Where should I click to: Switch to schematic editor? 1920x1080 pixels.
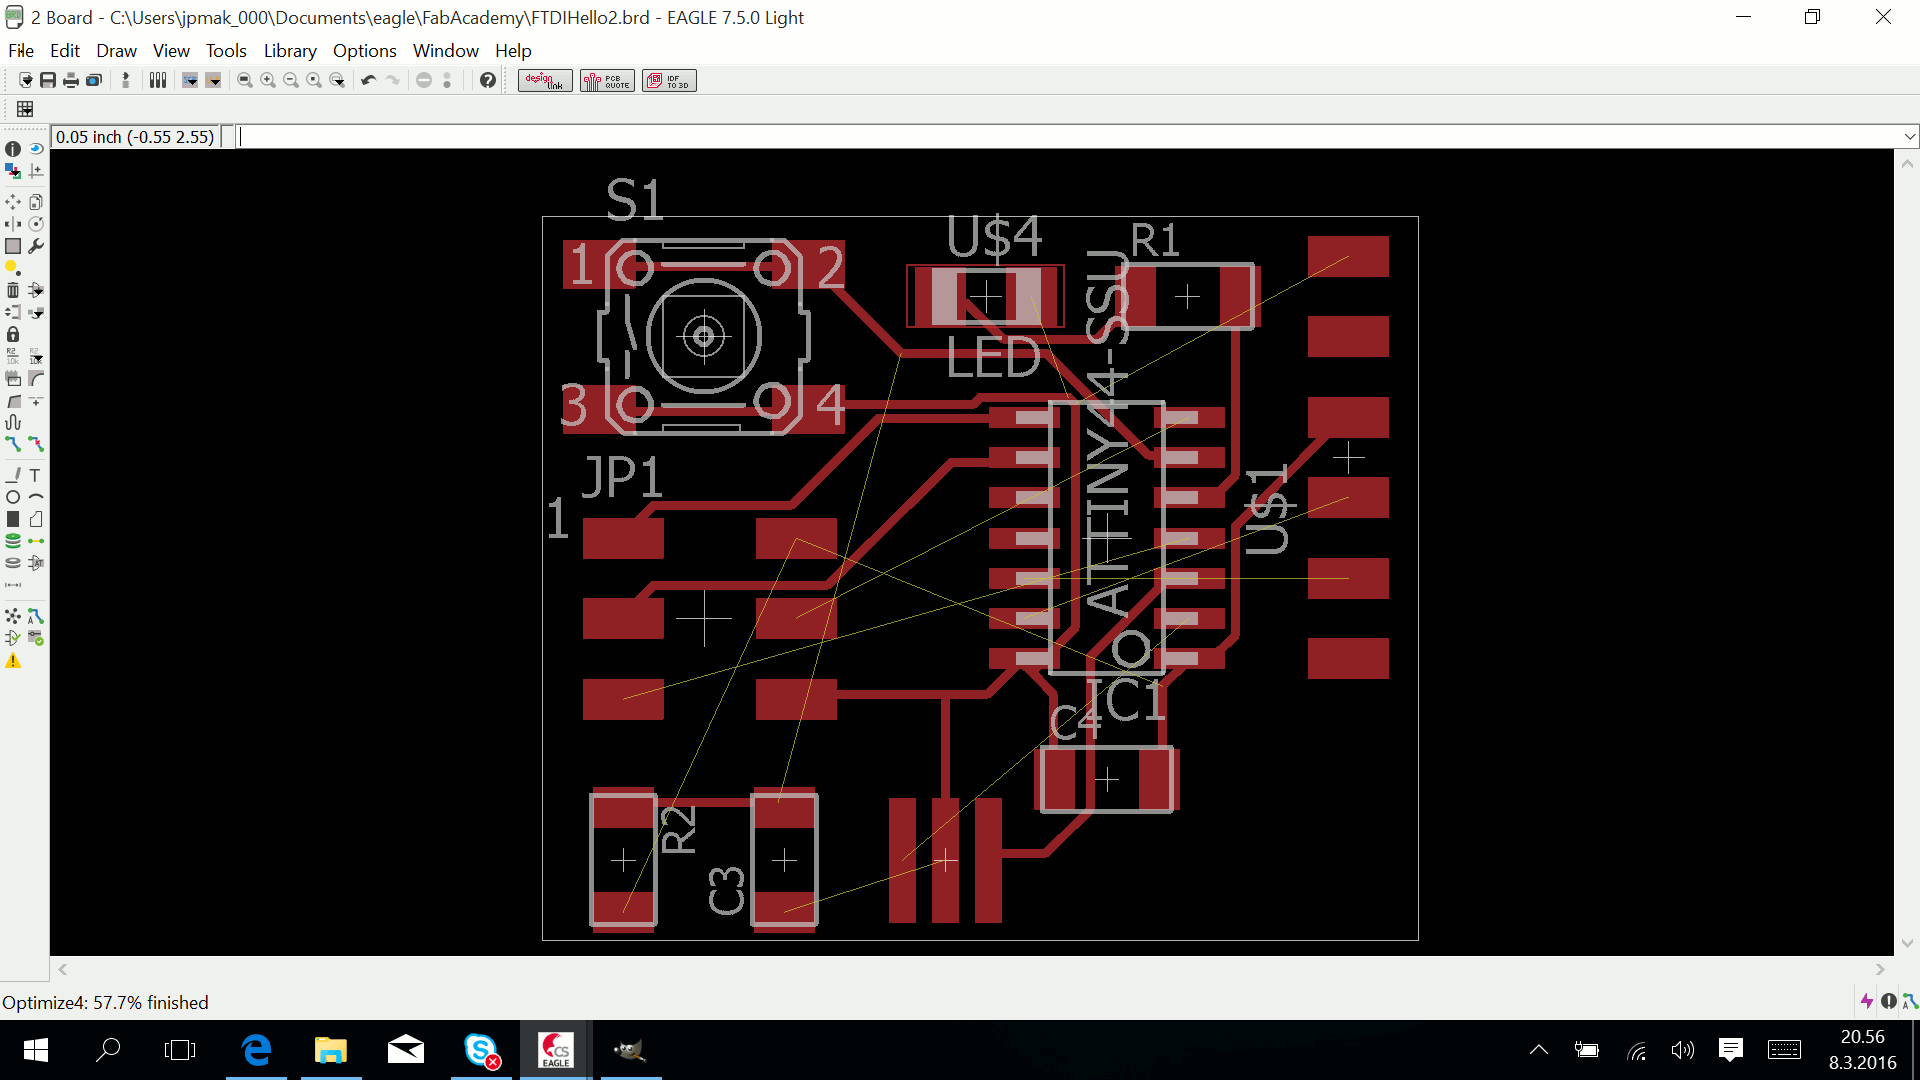126,80
